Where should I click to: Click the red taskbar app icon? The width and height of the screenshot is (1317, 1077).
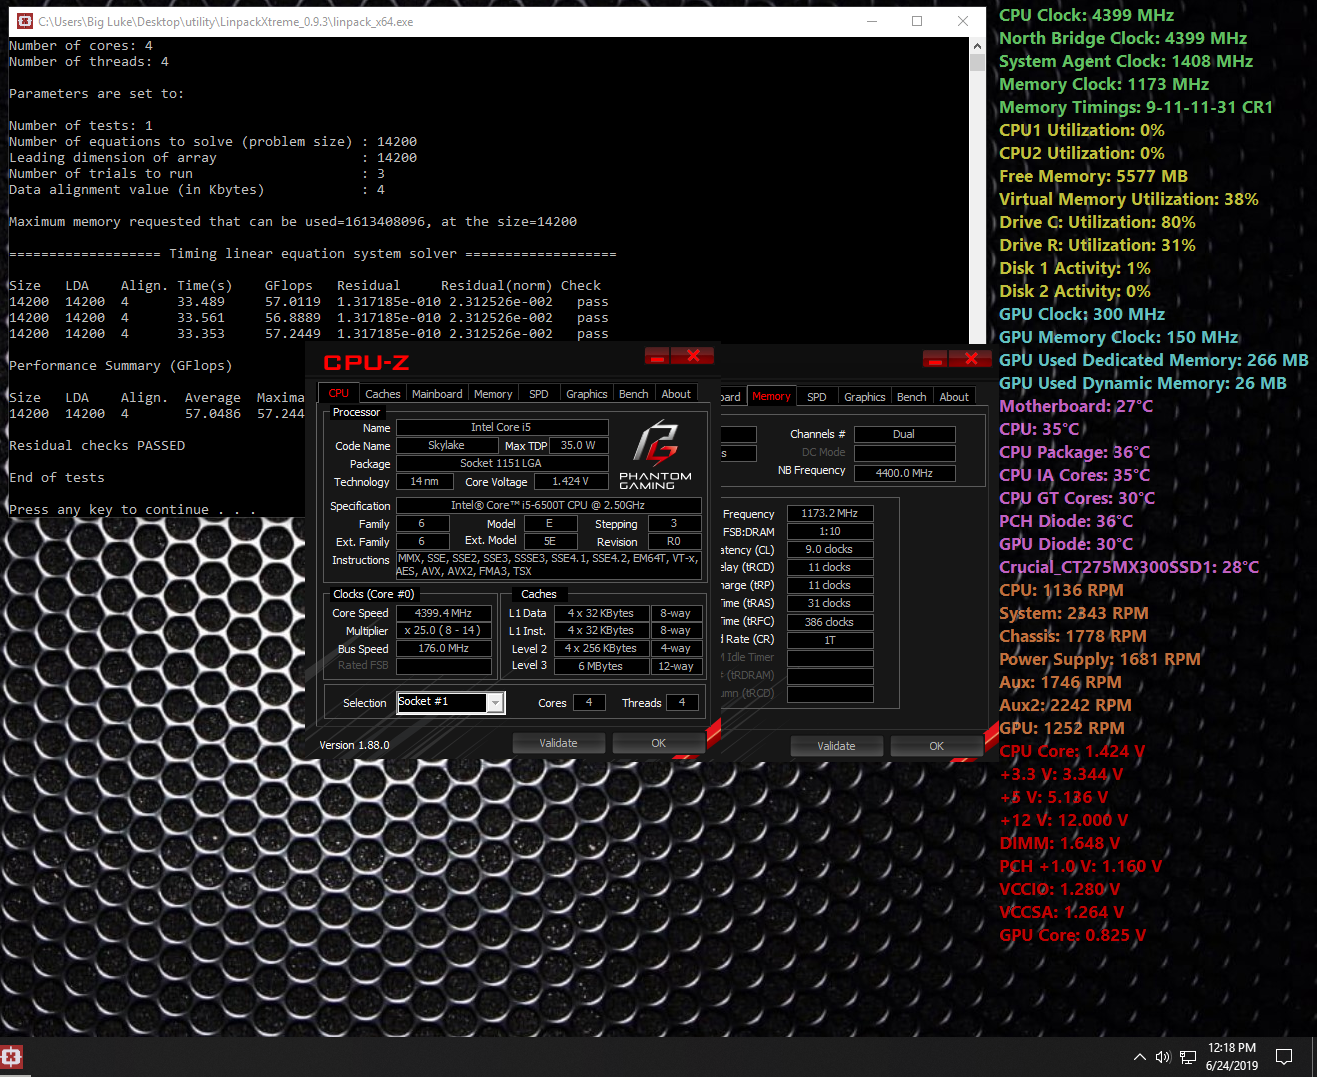(x=12, y=1056)
